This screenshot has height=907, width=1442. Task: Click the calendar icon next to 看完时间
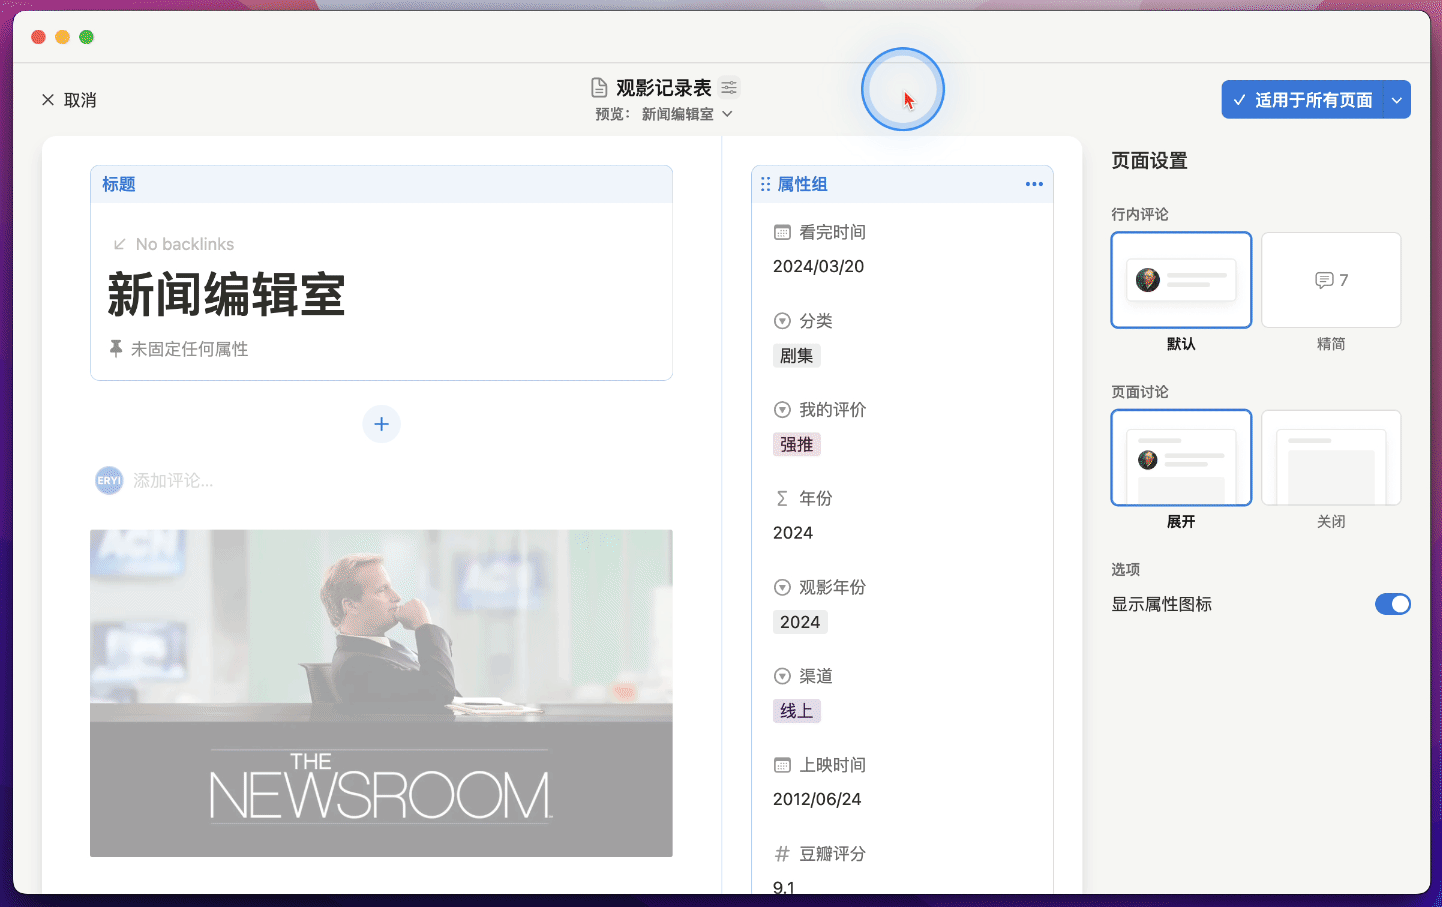tap(782, 232)
